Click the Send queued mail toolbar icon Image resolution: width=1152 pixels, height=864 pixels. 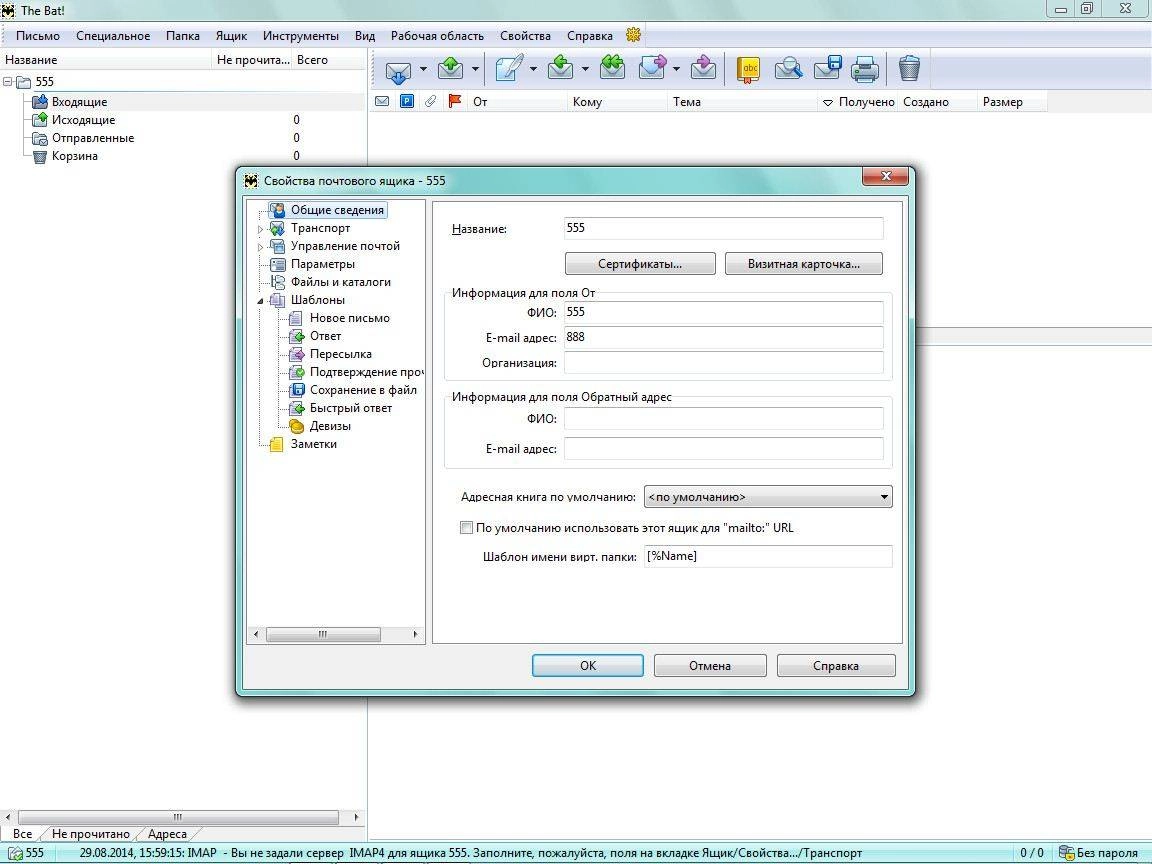(450, 69)
